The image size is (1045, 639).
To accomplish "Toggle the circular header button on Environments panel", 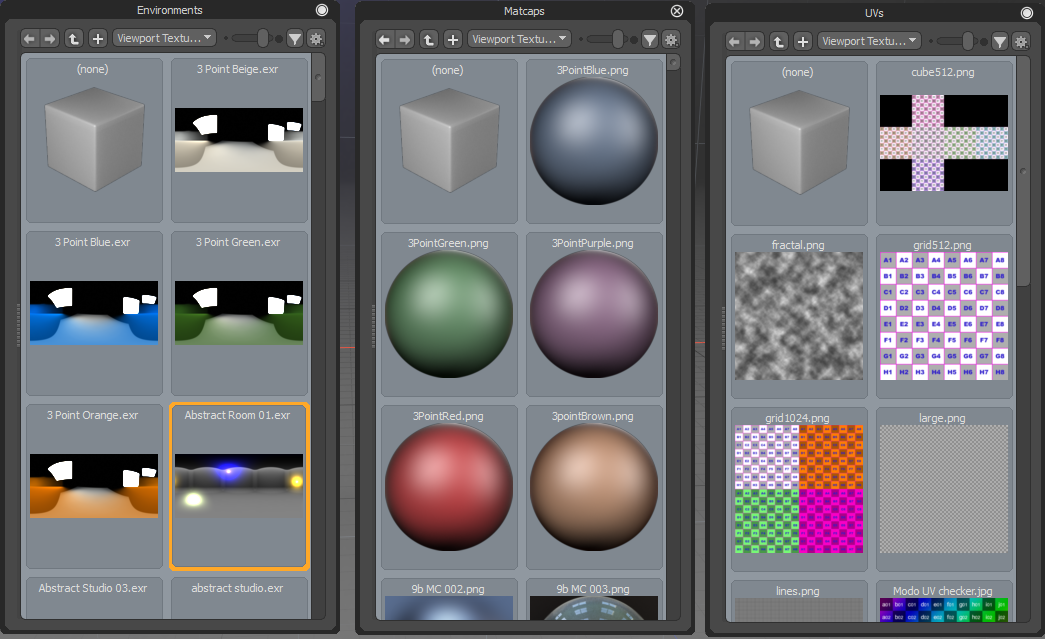I will (321, 9).
